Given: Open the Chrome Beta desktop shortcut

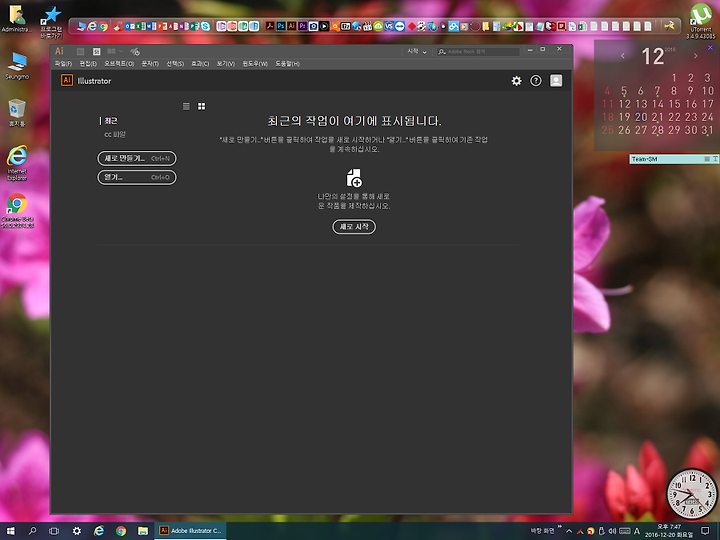Looking at the screenshot, I should pyautogui.click(x=17, y=211).
